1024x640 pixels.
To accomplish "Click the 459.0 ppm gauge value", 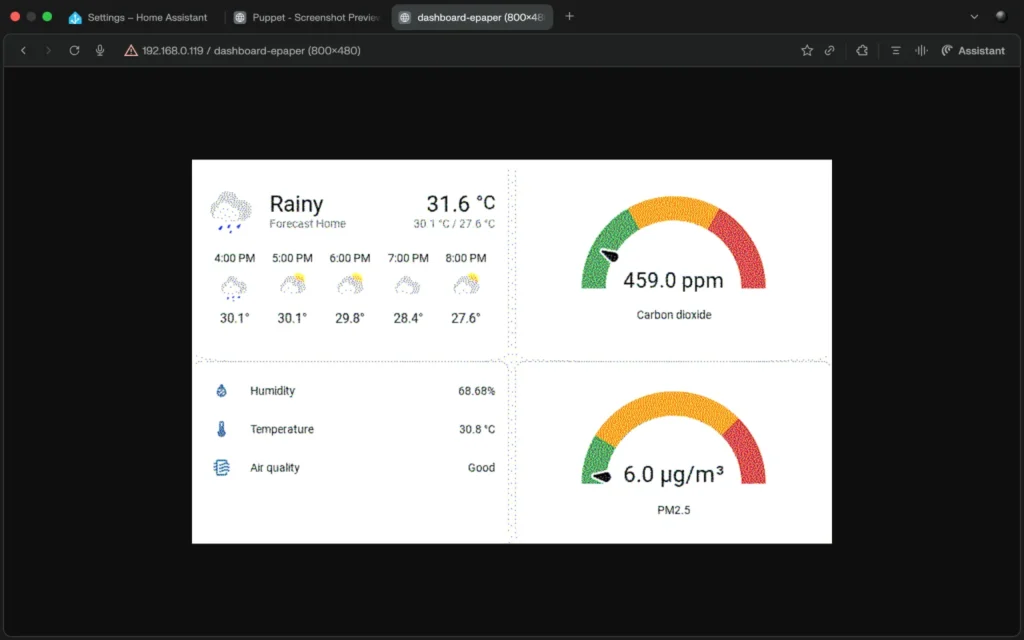I will click(673, 280).
